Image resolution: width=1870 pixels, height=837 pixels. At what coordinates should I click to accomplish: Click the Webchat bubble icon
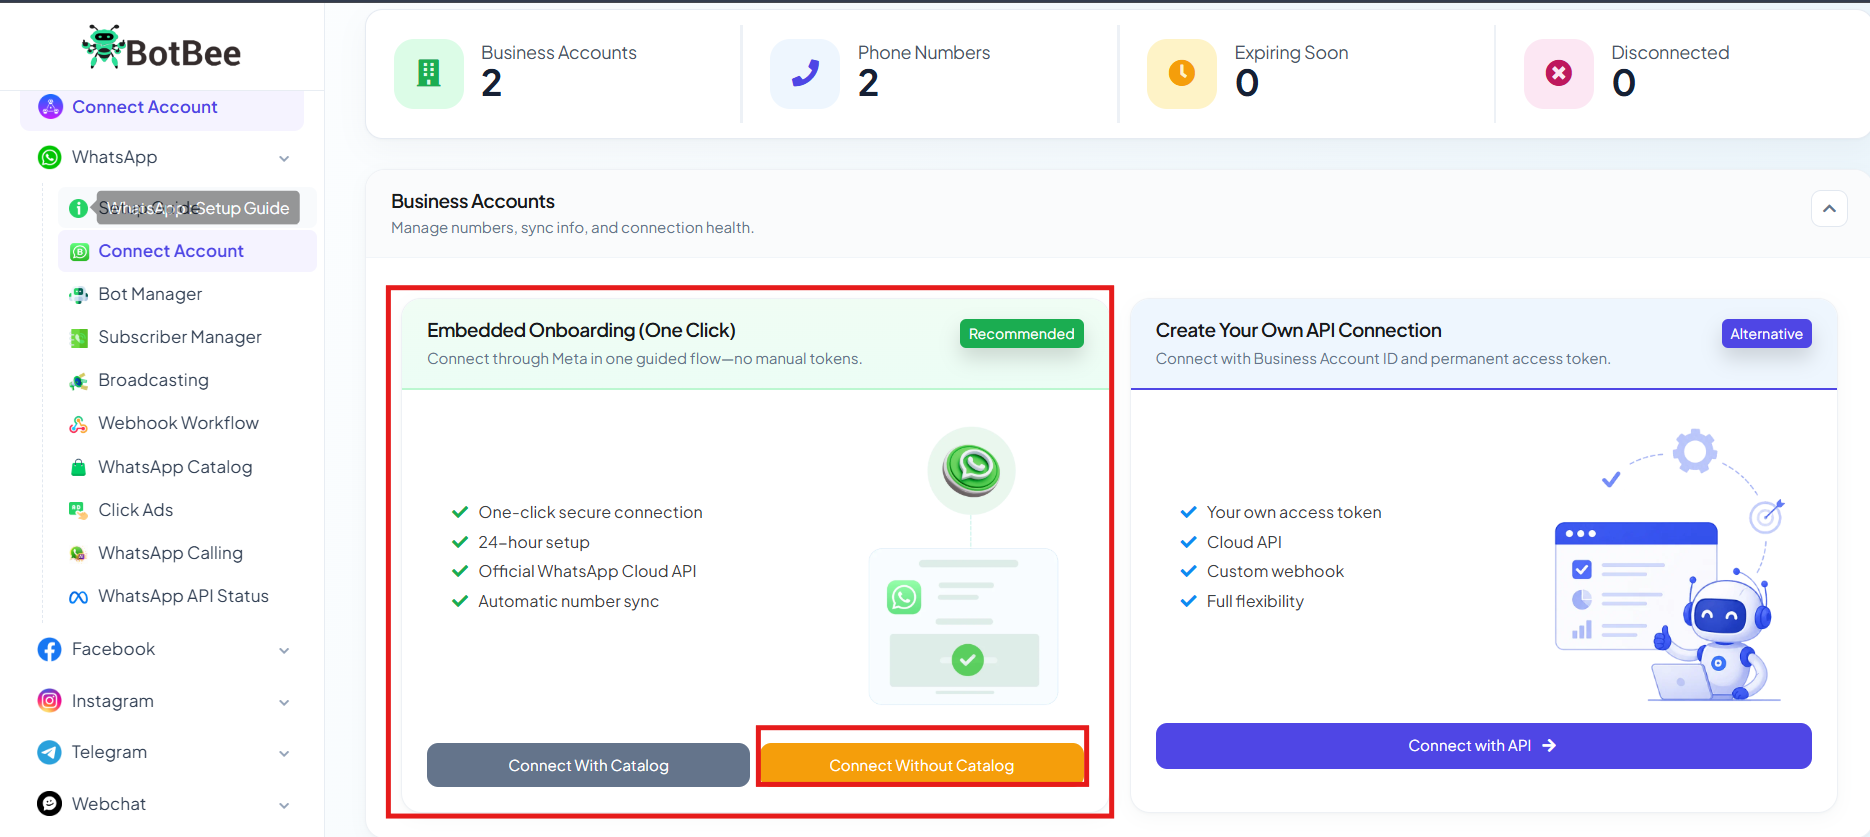point(49,804)
